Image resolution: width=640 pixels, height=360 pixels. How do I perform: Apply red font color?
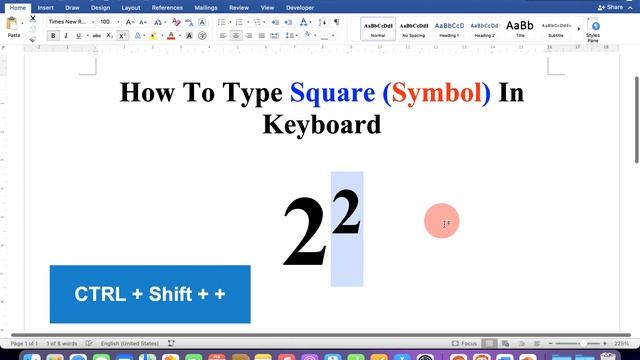click(x=171, y=36)
